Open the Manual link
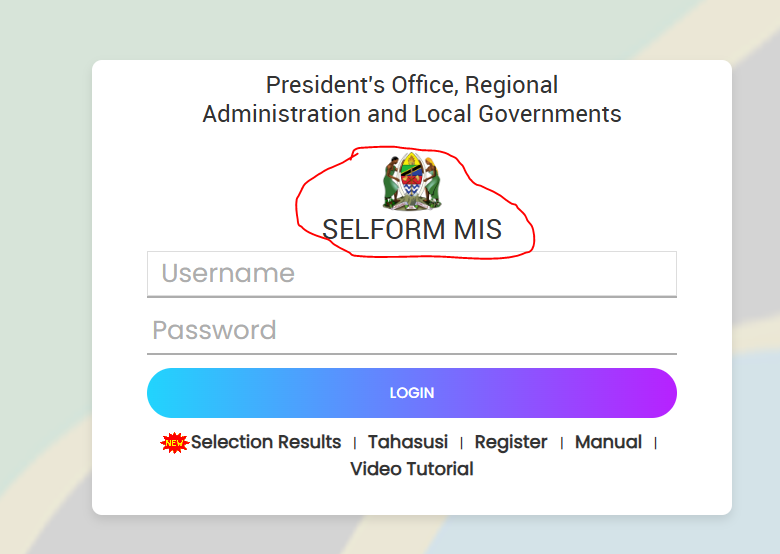The image size is (780, 554). [x=608, y=442]
